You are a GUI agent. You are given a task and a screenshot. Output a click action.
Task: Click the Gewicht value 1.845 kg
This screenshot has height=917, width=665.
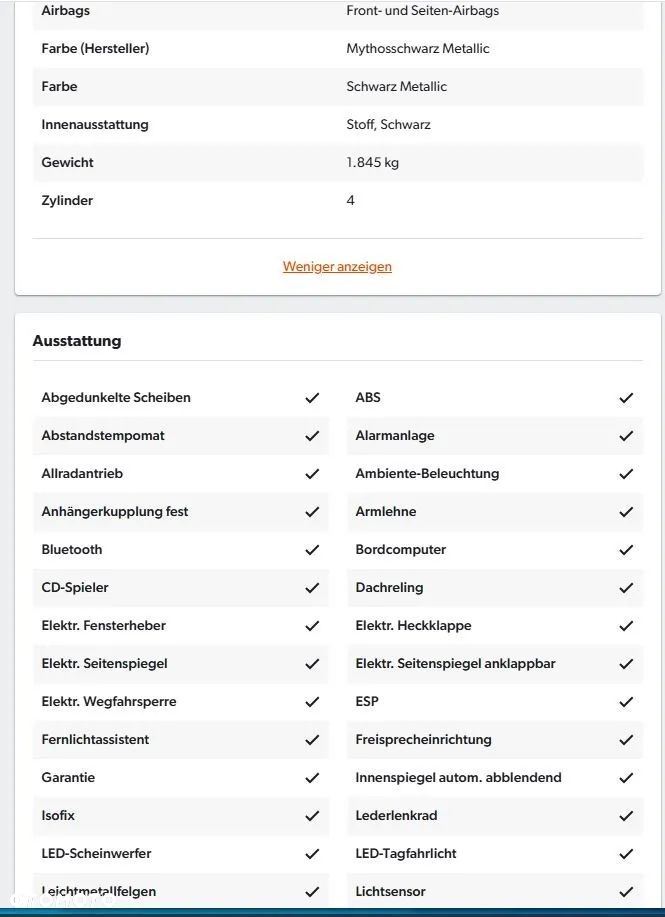tap(372, 163)
